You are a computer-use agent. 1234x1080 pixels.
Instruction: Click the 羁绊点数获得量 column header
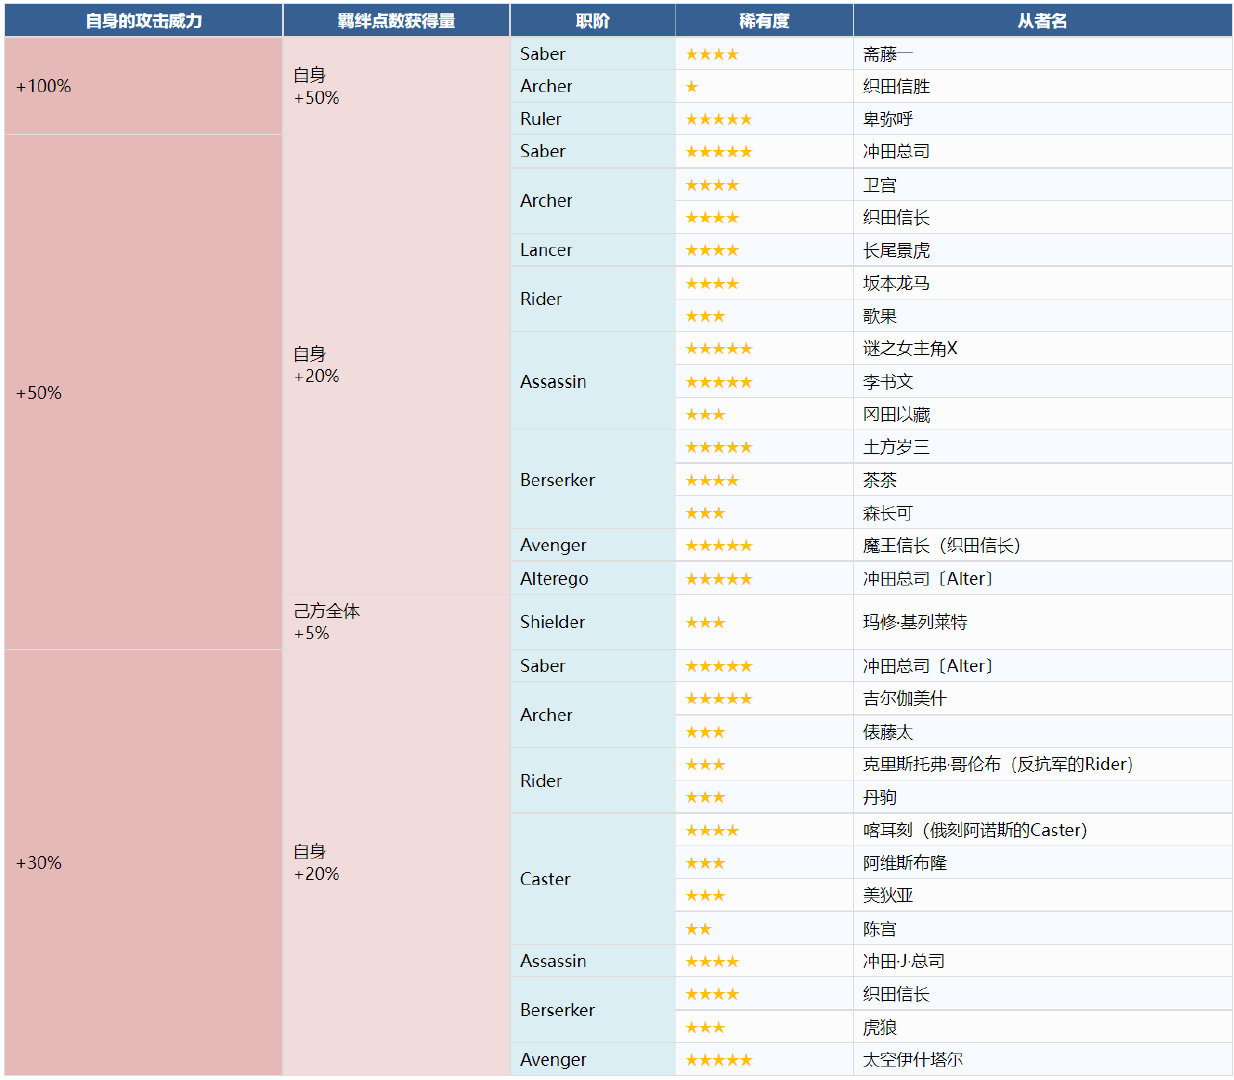tap(396, 20)
